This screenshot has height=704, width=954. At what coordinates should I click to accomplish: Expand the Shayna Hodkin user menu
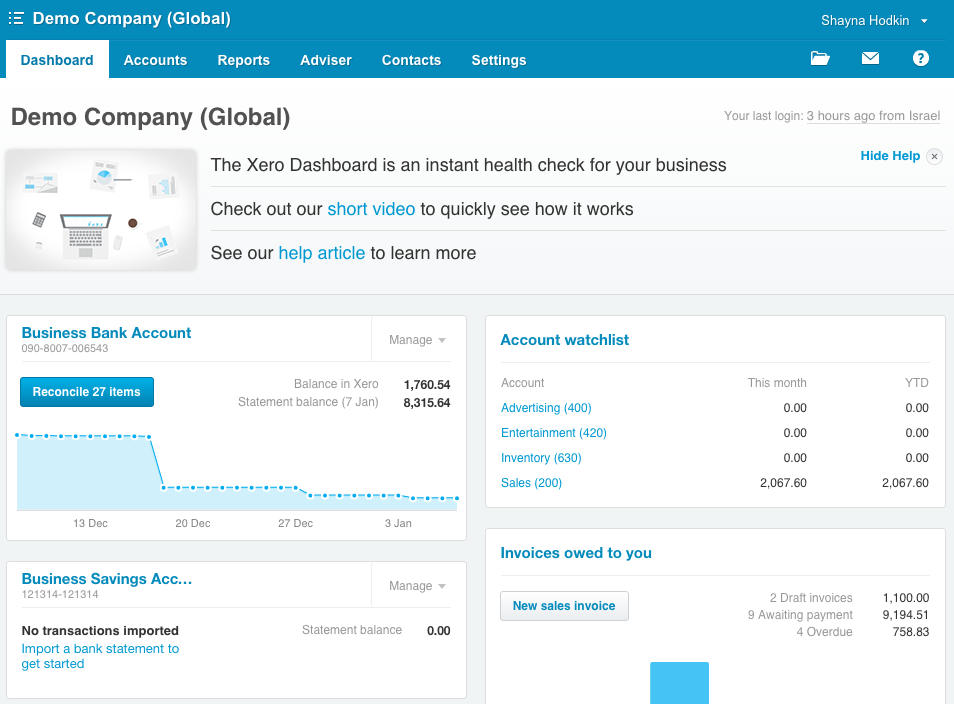(874, 21)
